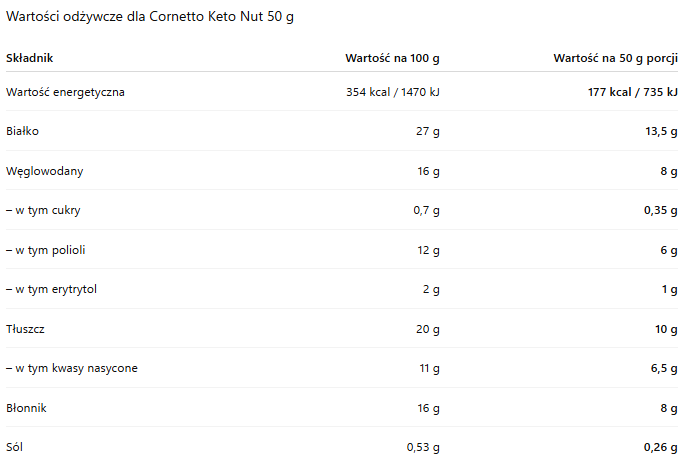The image size is (693, 463).
Task: Select the 'Białko' row label
Action: (x=23, y=131)
